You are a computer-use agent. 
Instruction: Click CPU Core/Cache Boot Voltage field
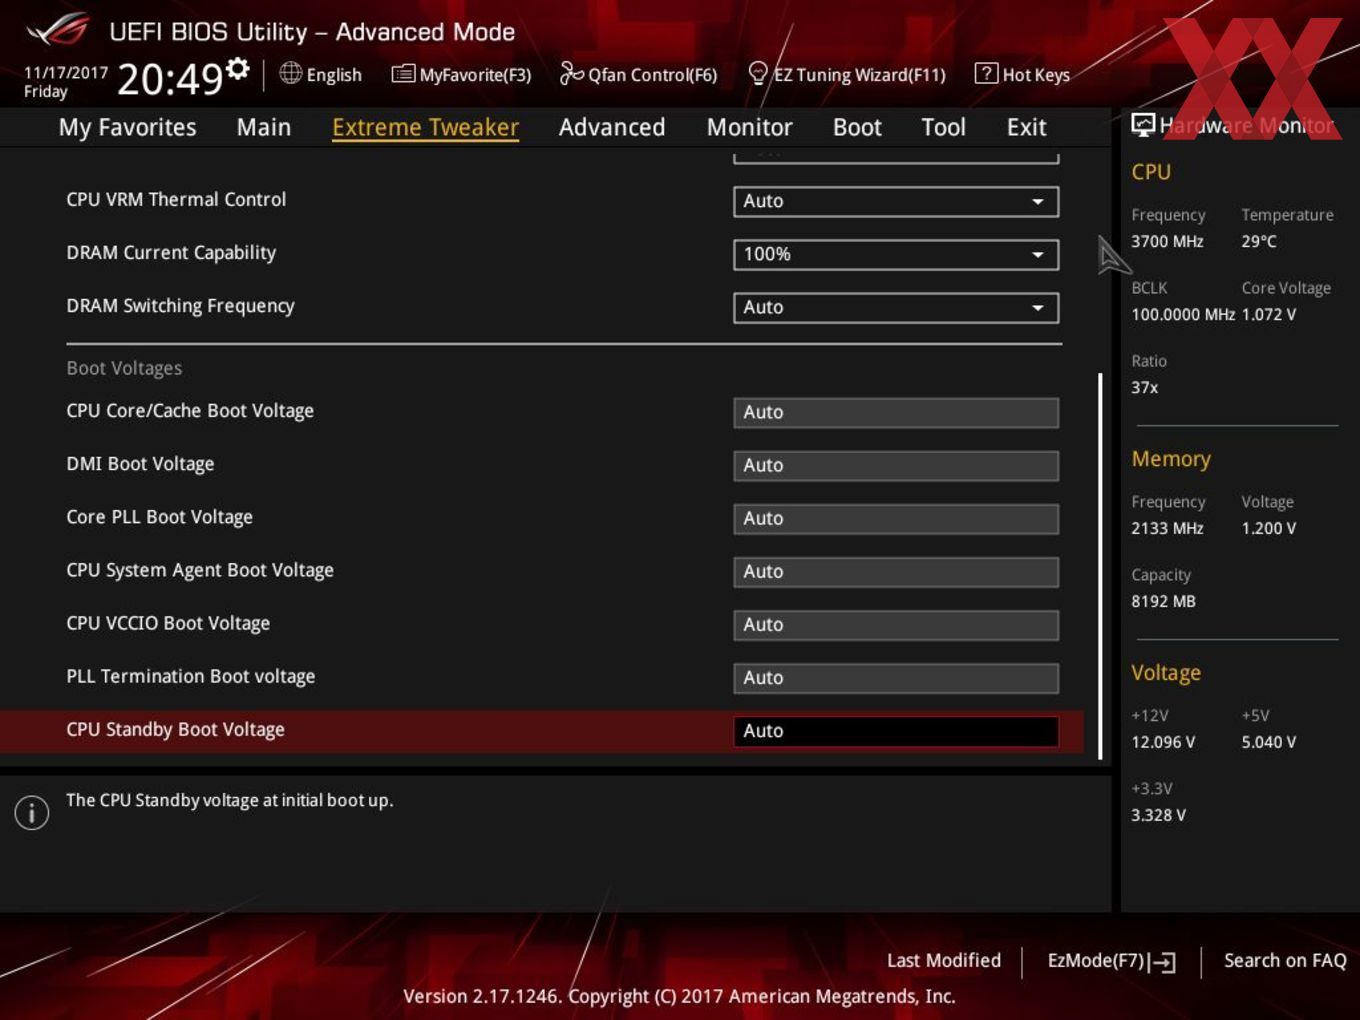pyautogui.click(x=896, y=412)
